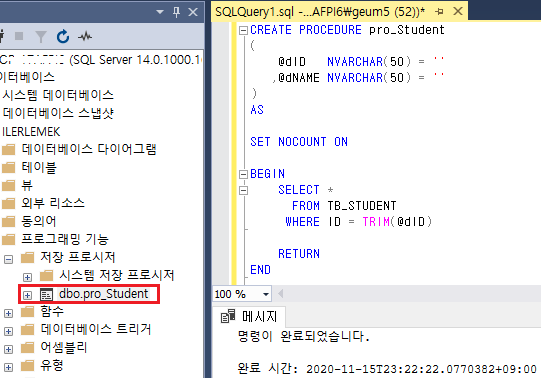The height and width of the screenshot is (378, 541).
Task: Click the 메시지 tab icon
Action: pyautogui.click(x=228, y=316)
